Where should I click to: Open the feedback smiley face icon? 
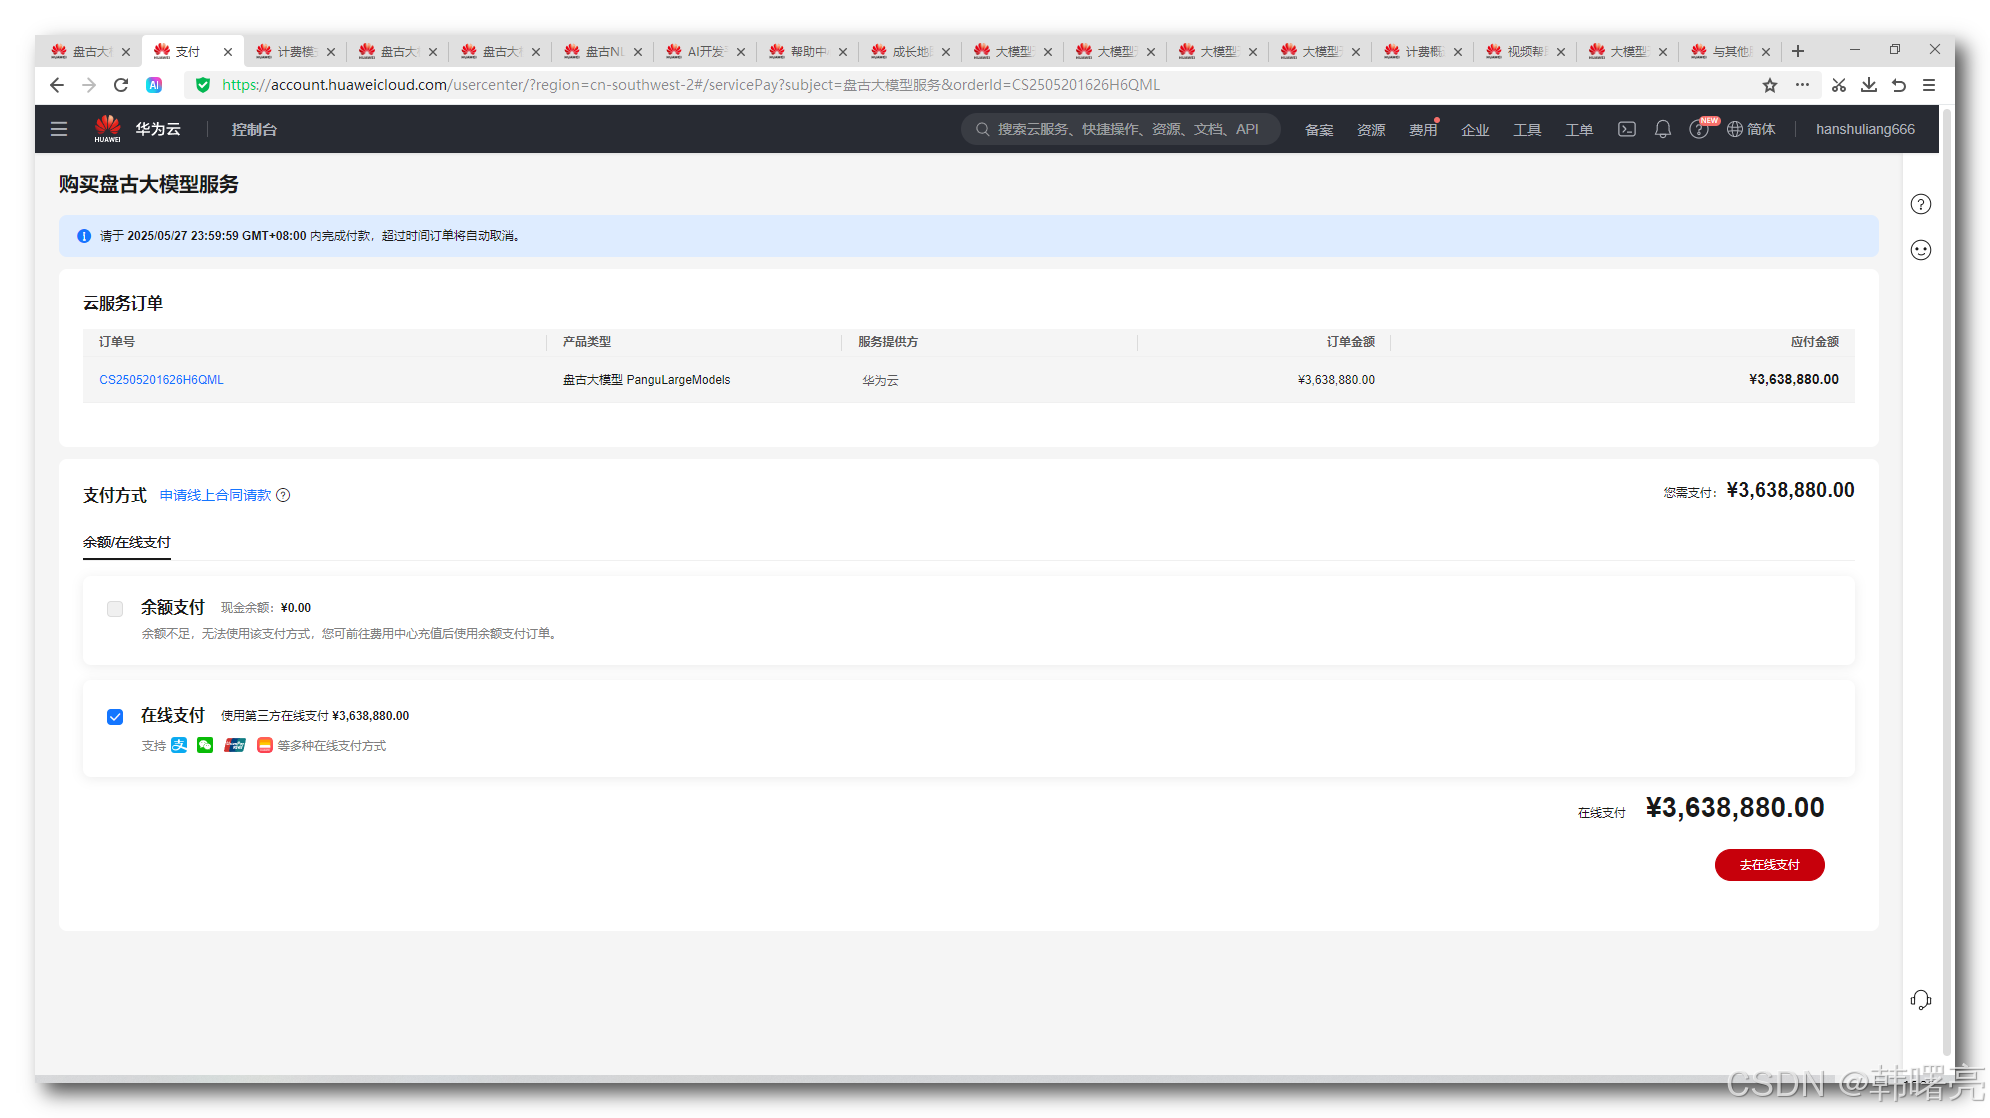pyautogui.click(x=1920, y=250)
